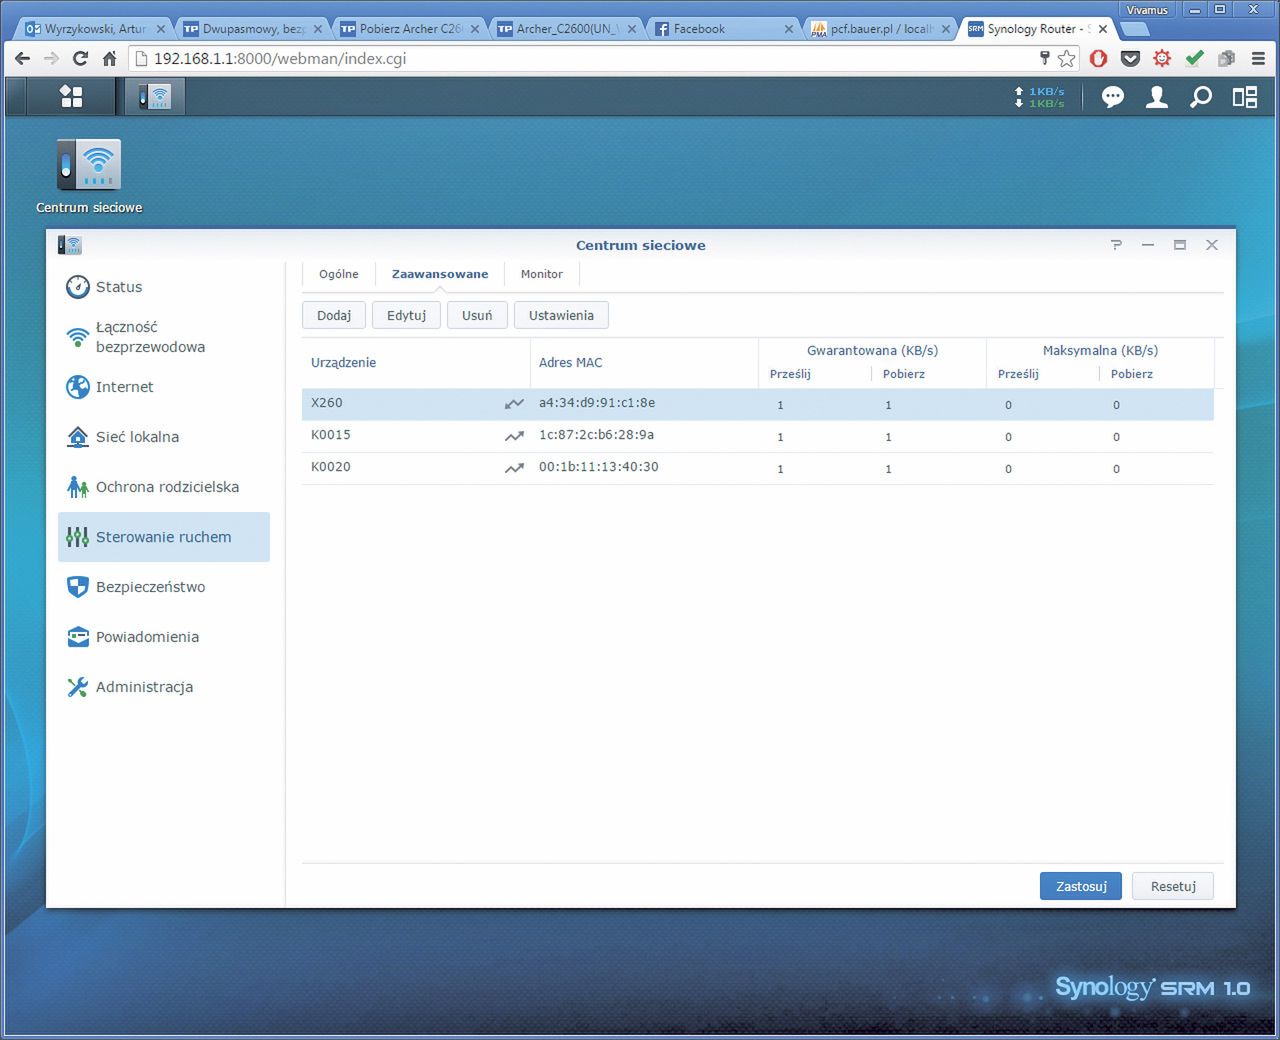Open the notifications speech bubble icon
Viewport: 1280px width, 1040px height.
pos(1113,97)
